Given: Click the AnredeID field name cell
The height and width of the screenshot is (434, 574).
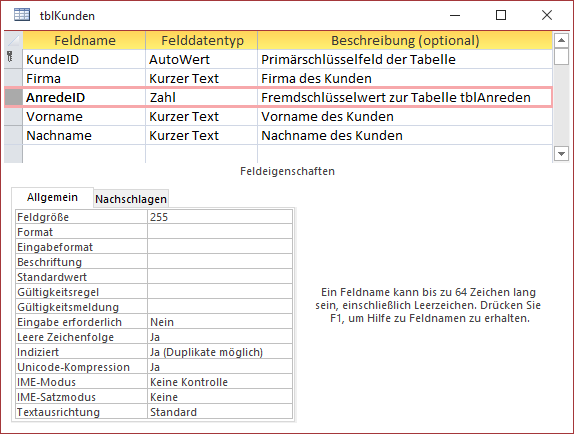Looking at the screenshot, I should [84, 97].
